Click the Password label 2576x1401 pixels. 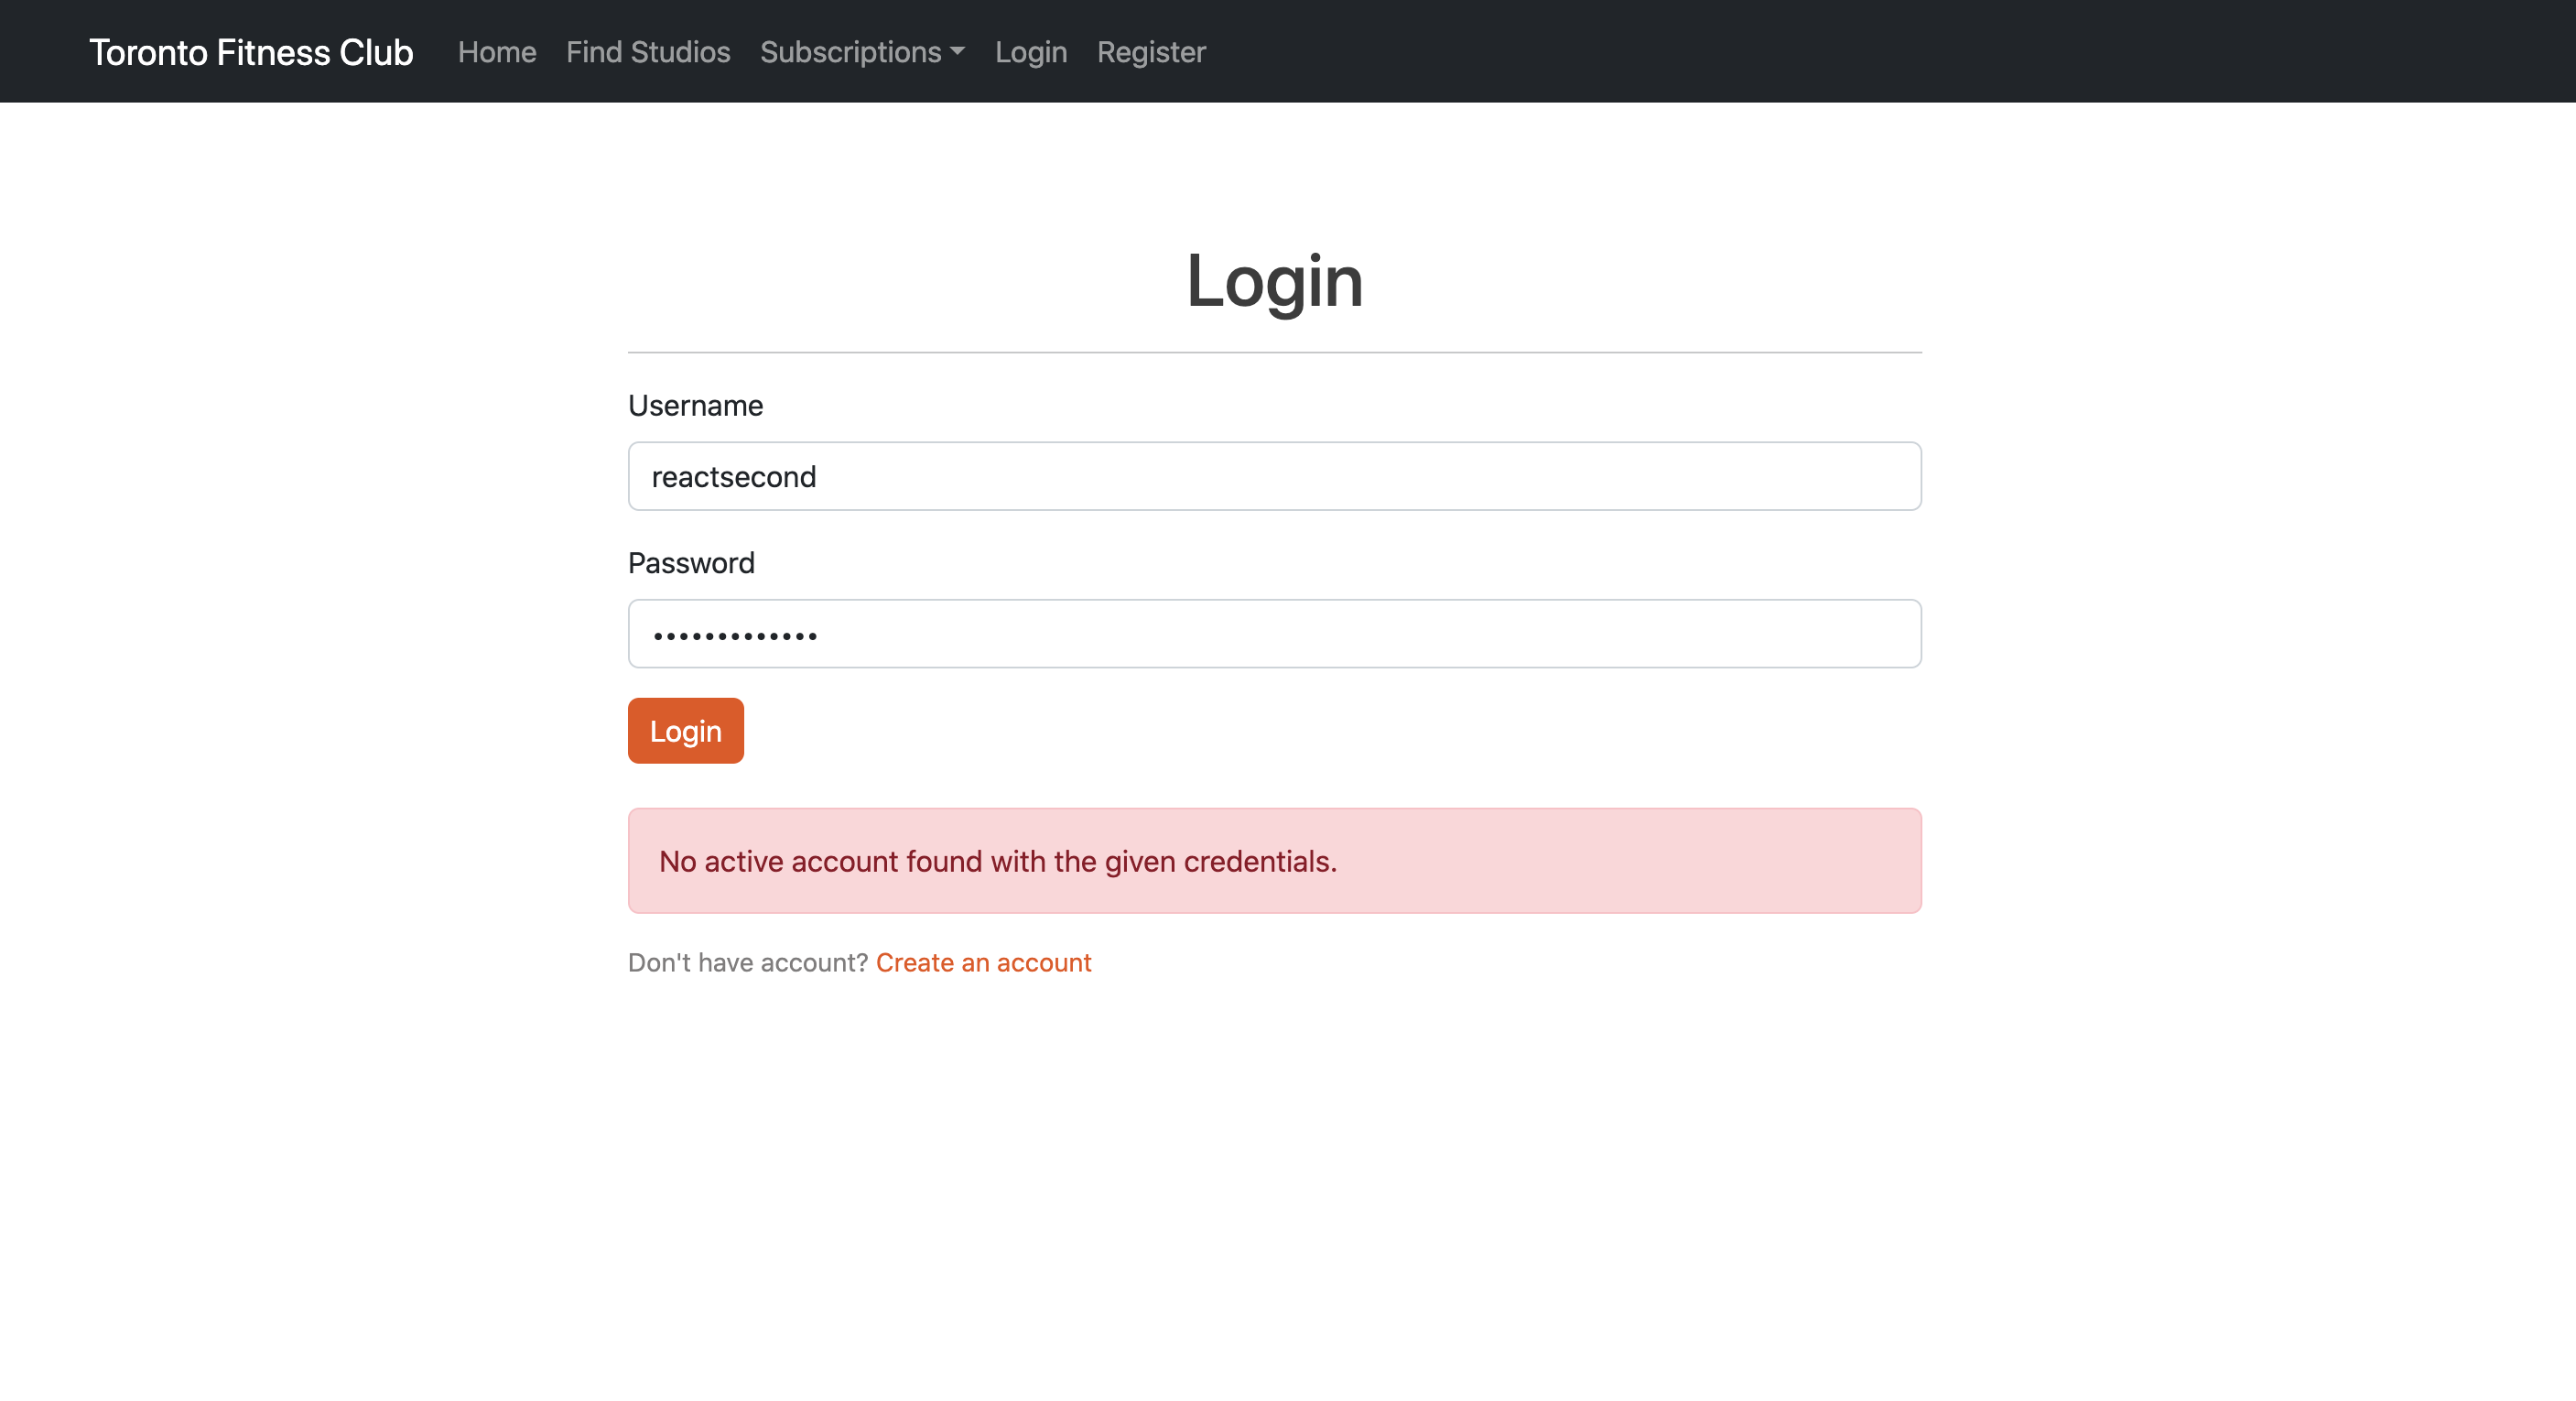(691, 562)
